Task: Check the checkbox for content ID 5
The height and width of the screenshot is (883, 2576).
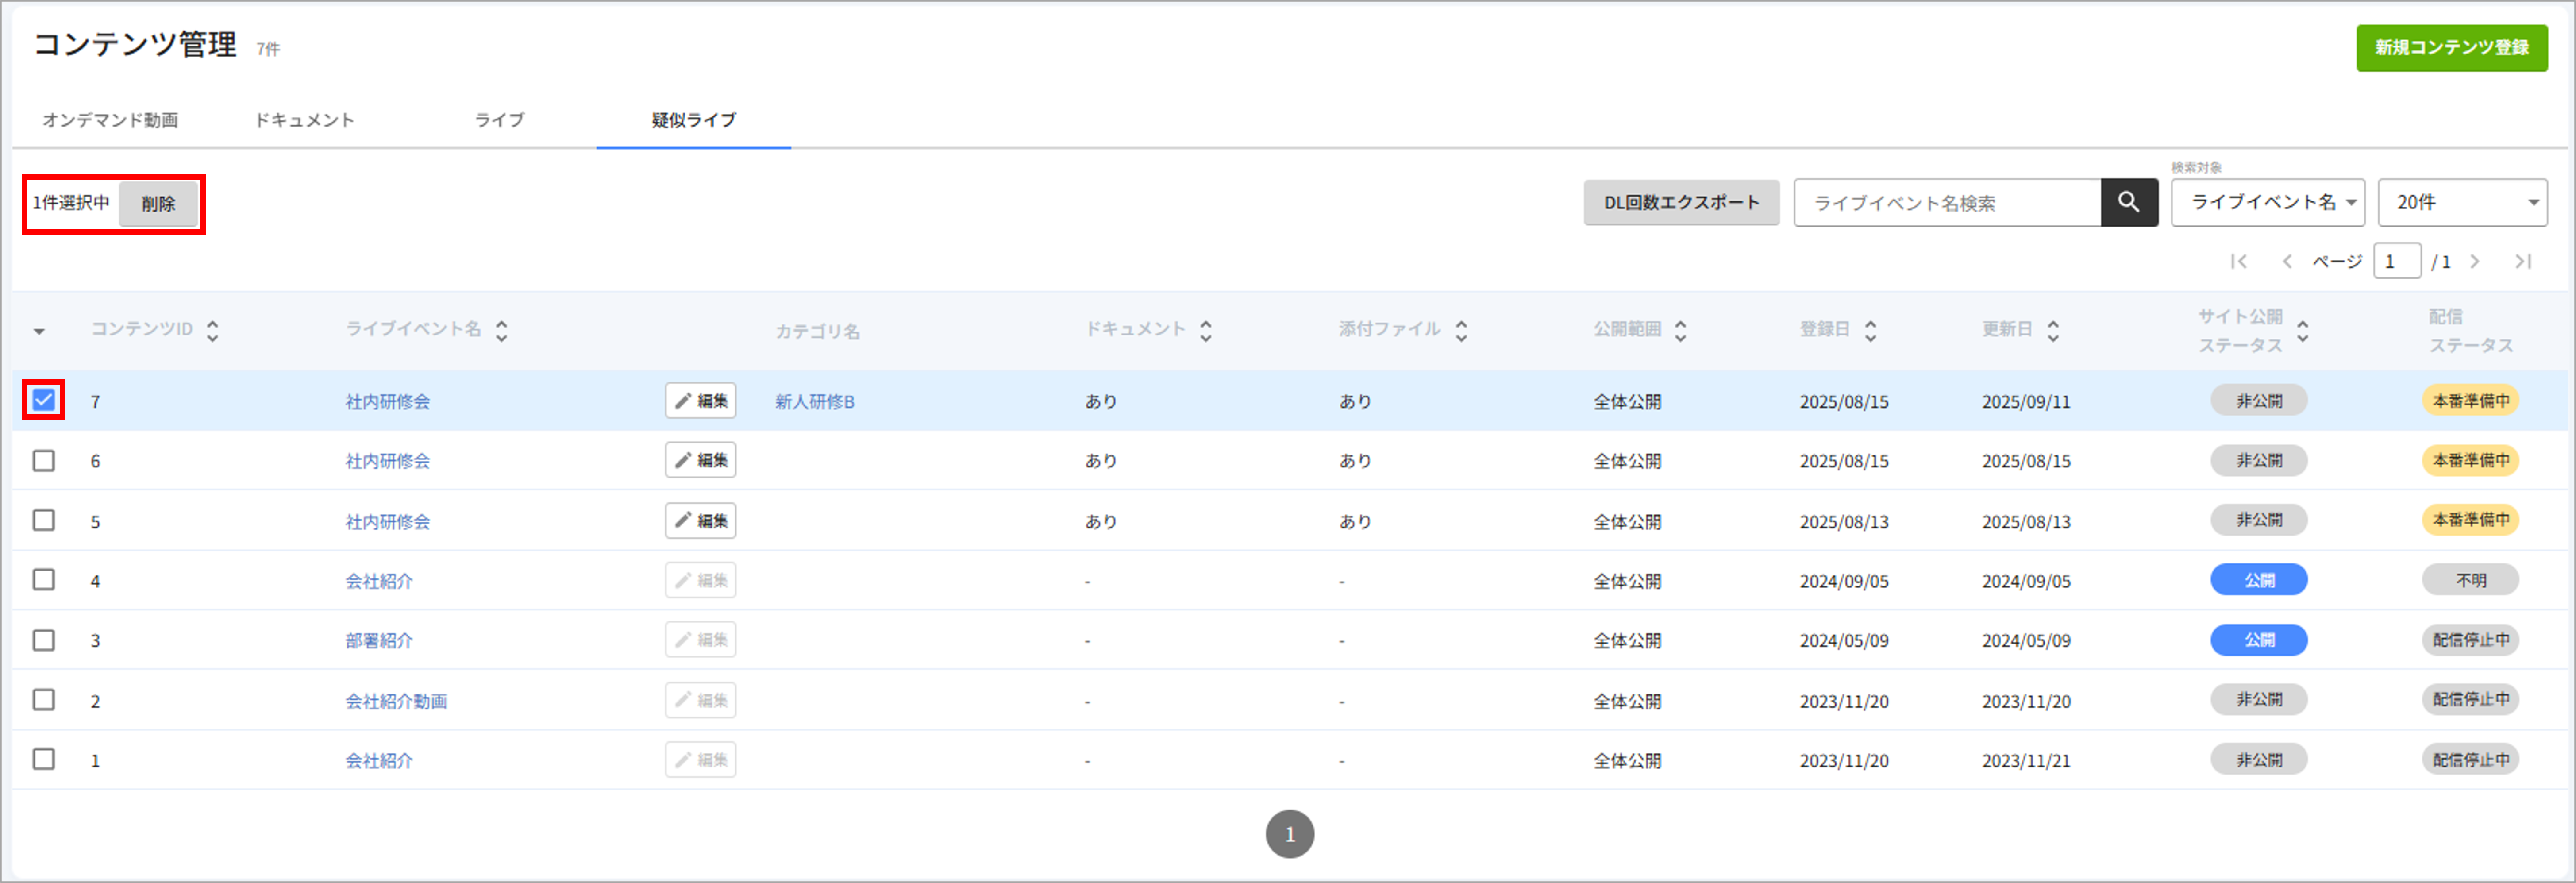Action: (43, 520)
